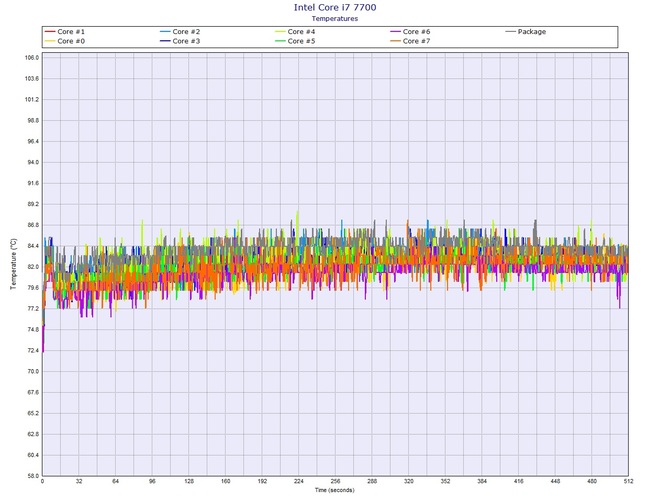
Task: Click the Intel Core i7 7700 title
Action: pyautogui.click(x=335, y=7)
